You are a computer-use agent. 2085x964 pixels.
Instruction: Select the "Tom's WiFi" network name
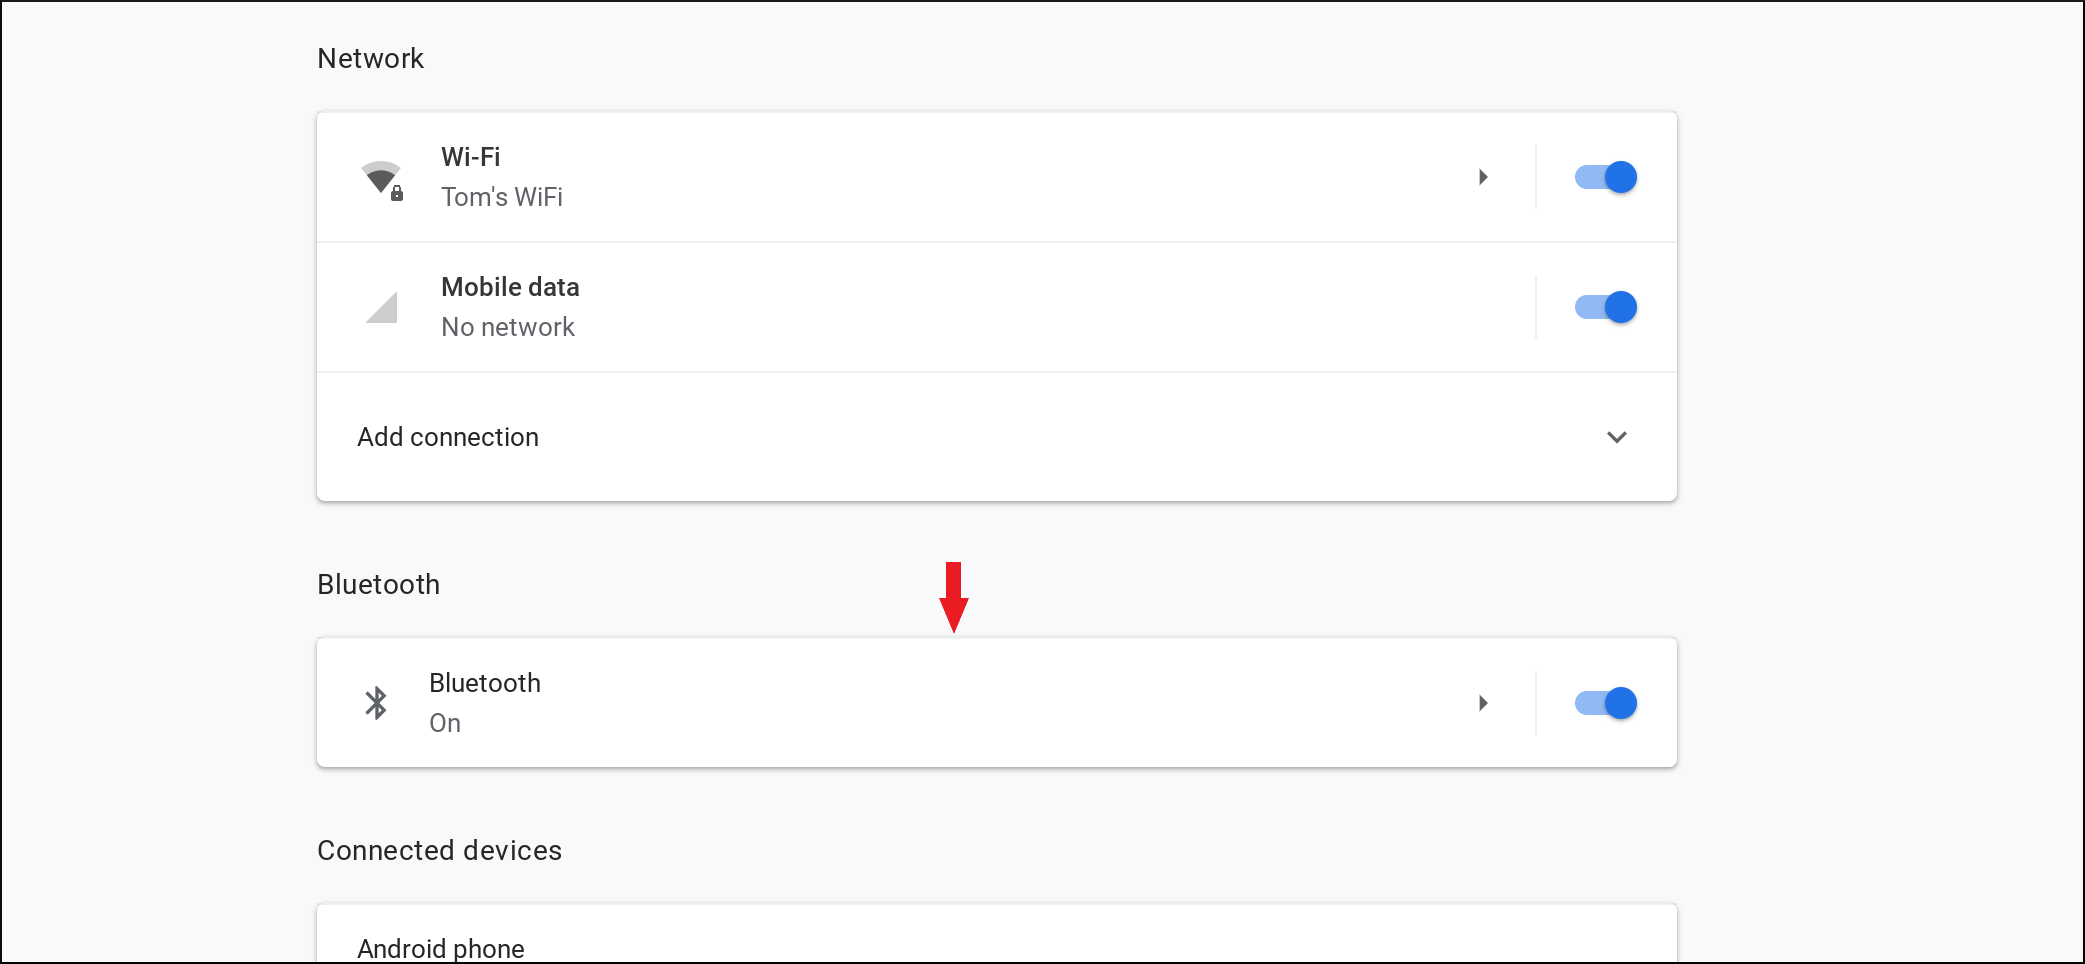click(x=502, y=197)
